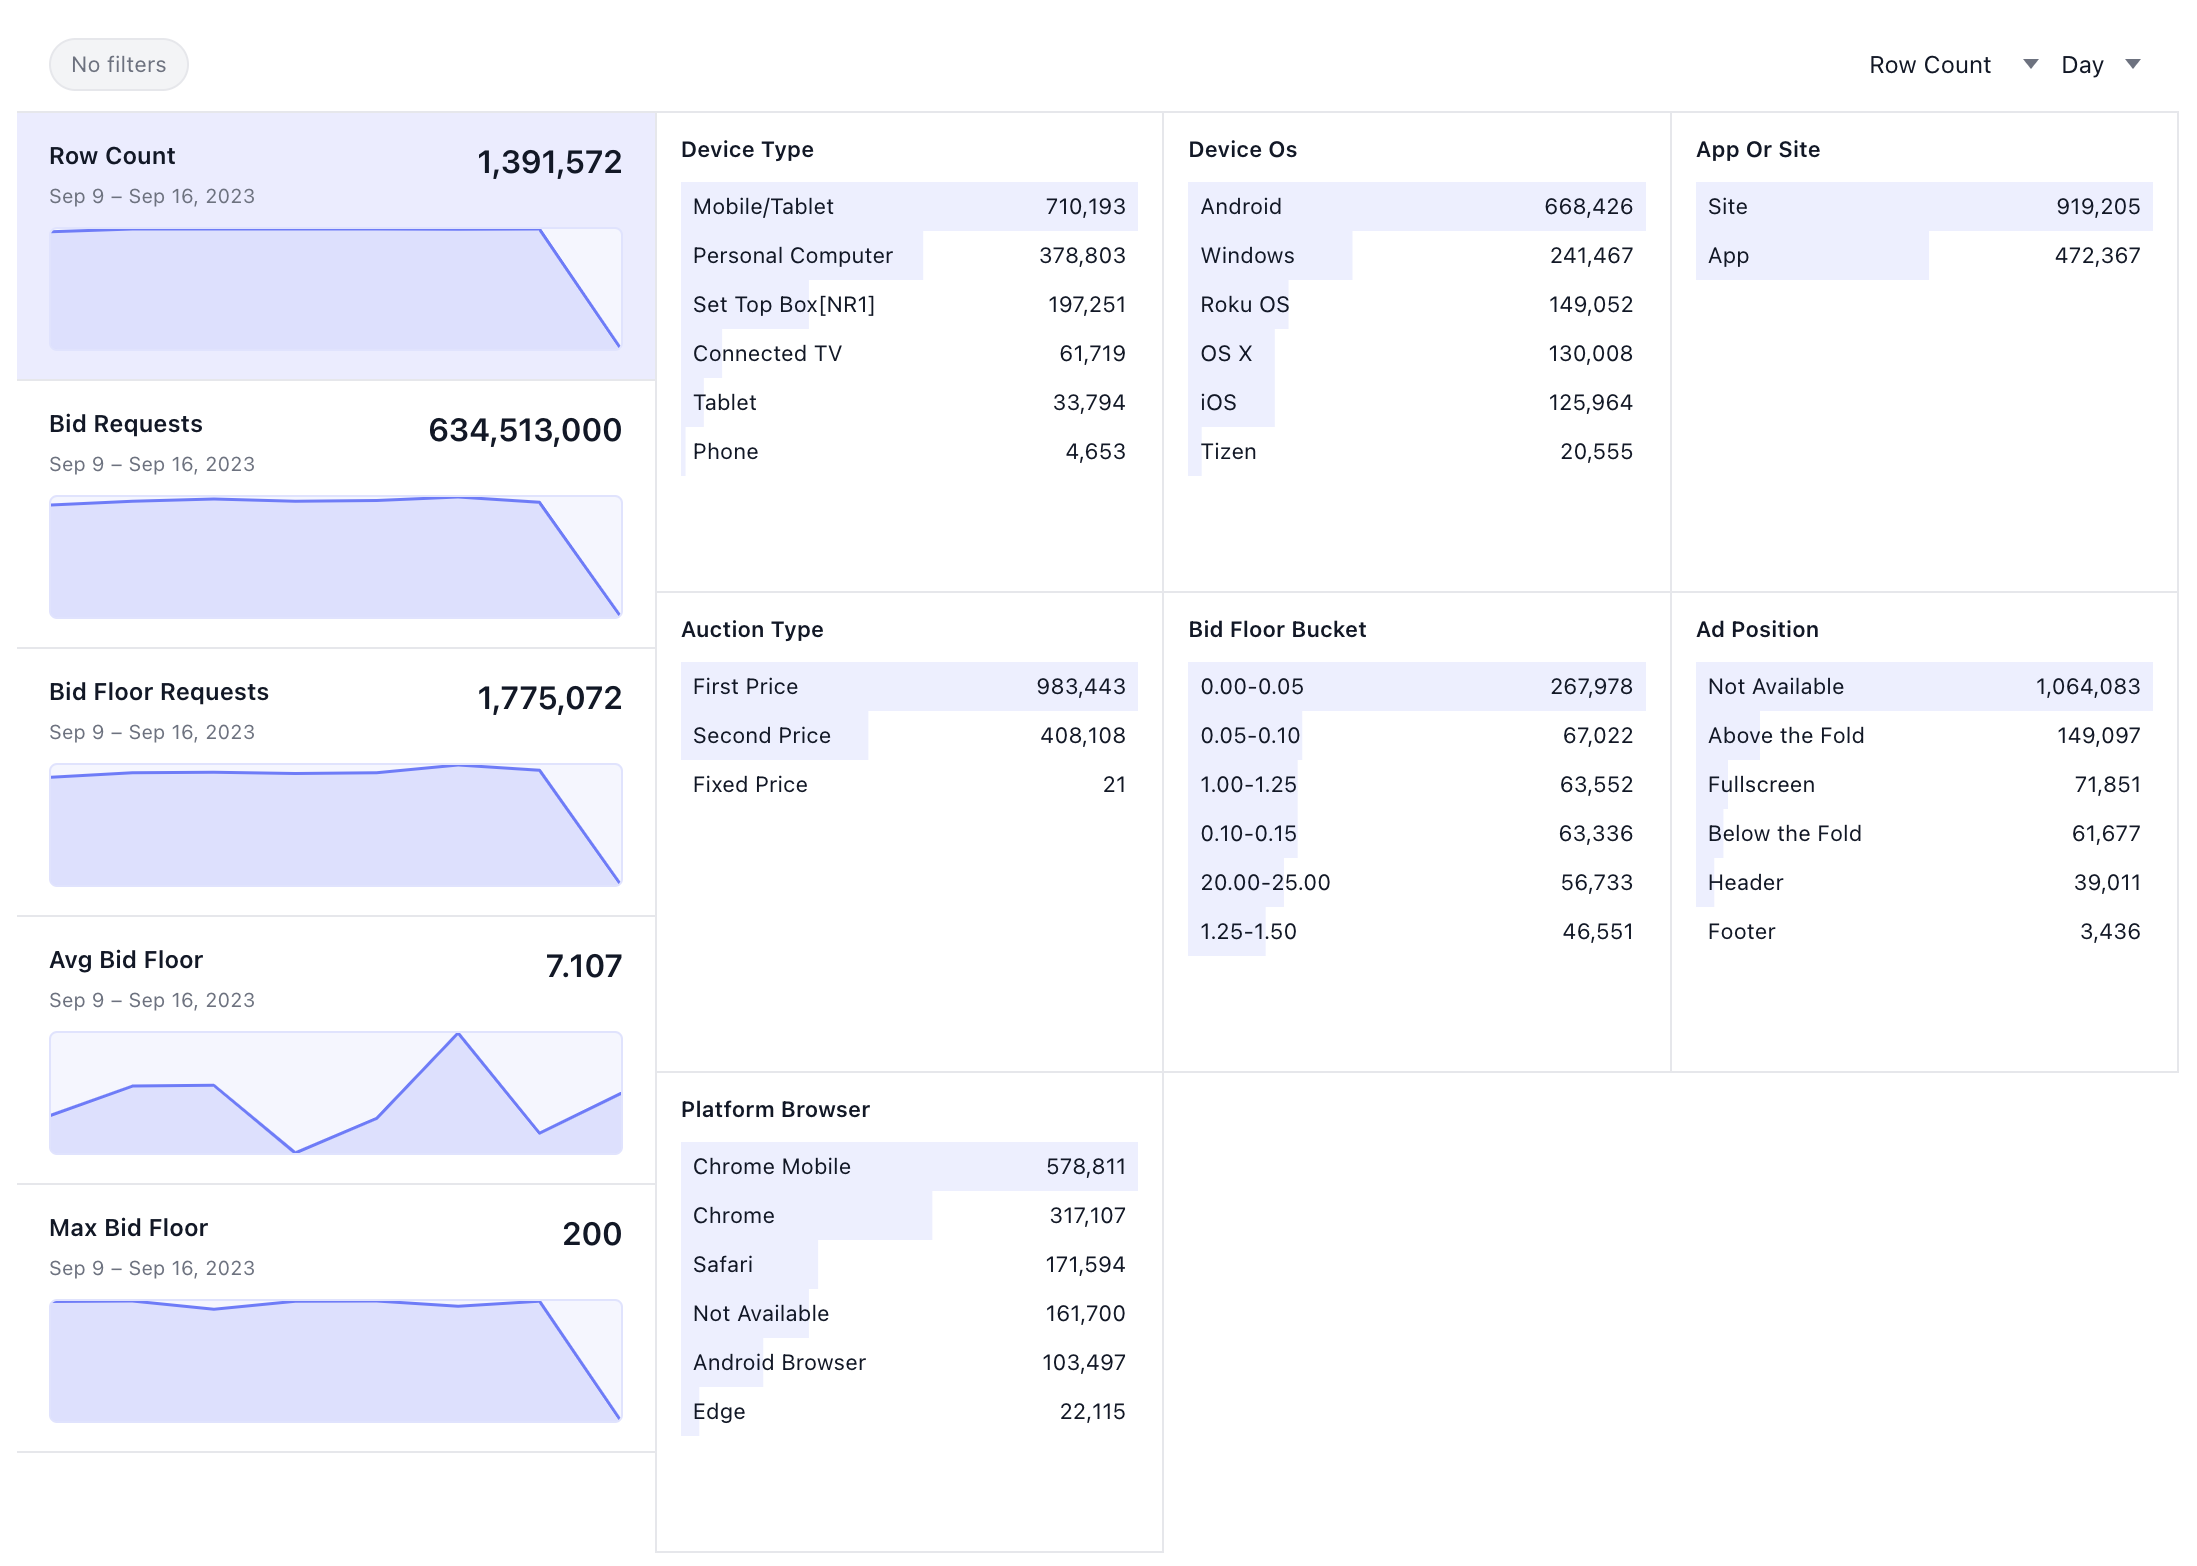2197x1566 pixels.
Task: Click the No filters button
Action: [118, 63]
